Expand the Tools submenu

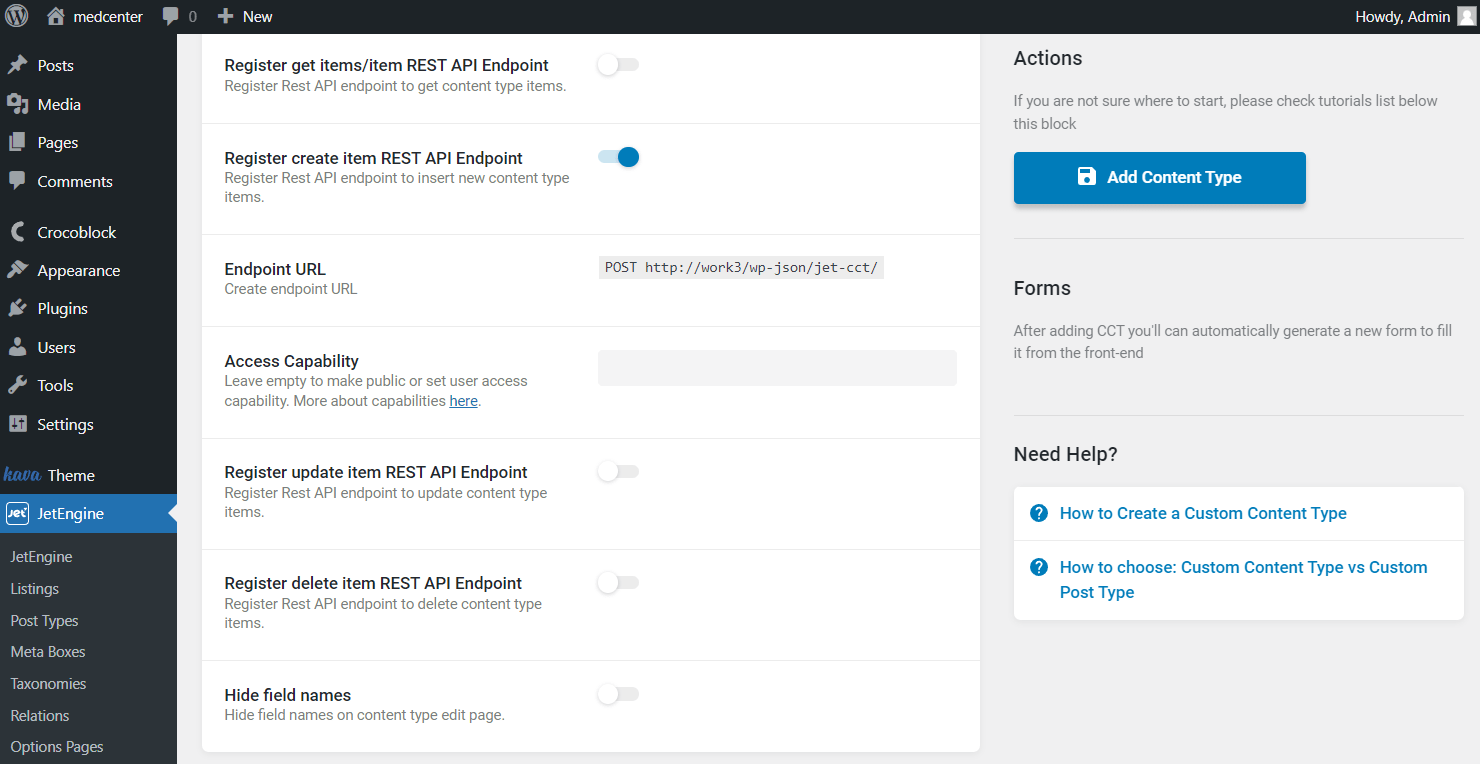[47, 385]
